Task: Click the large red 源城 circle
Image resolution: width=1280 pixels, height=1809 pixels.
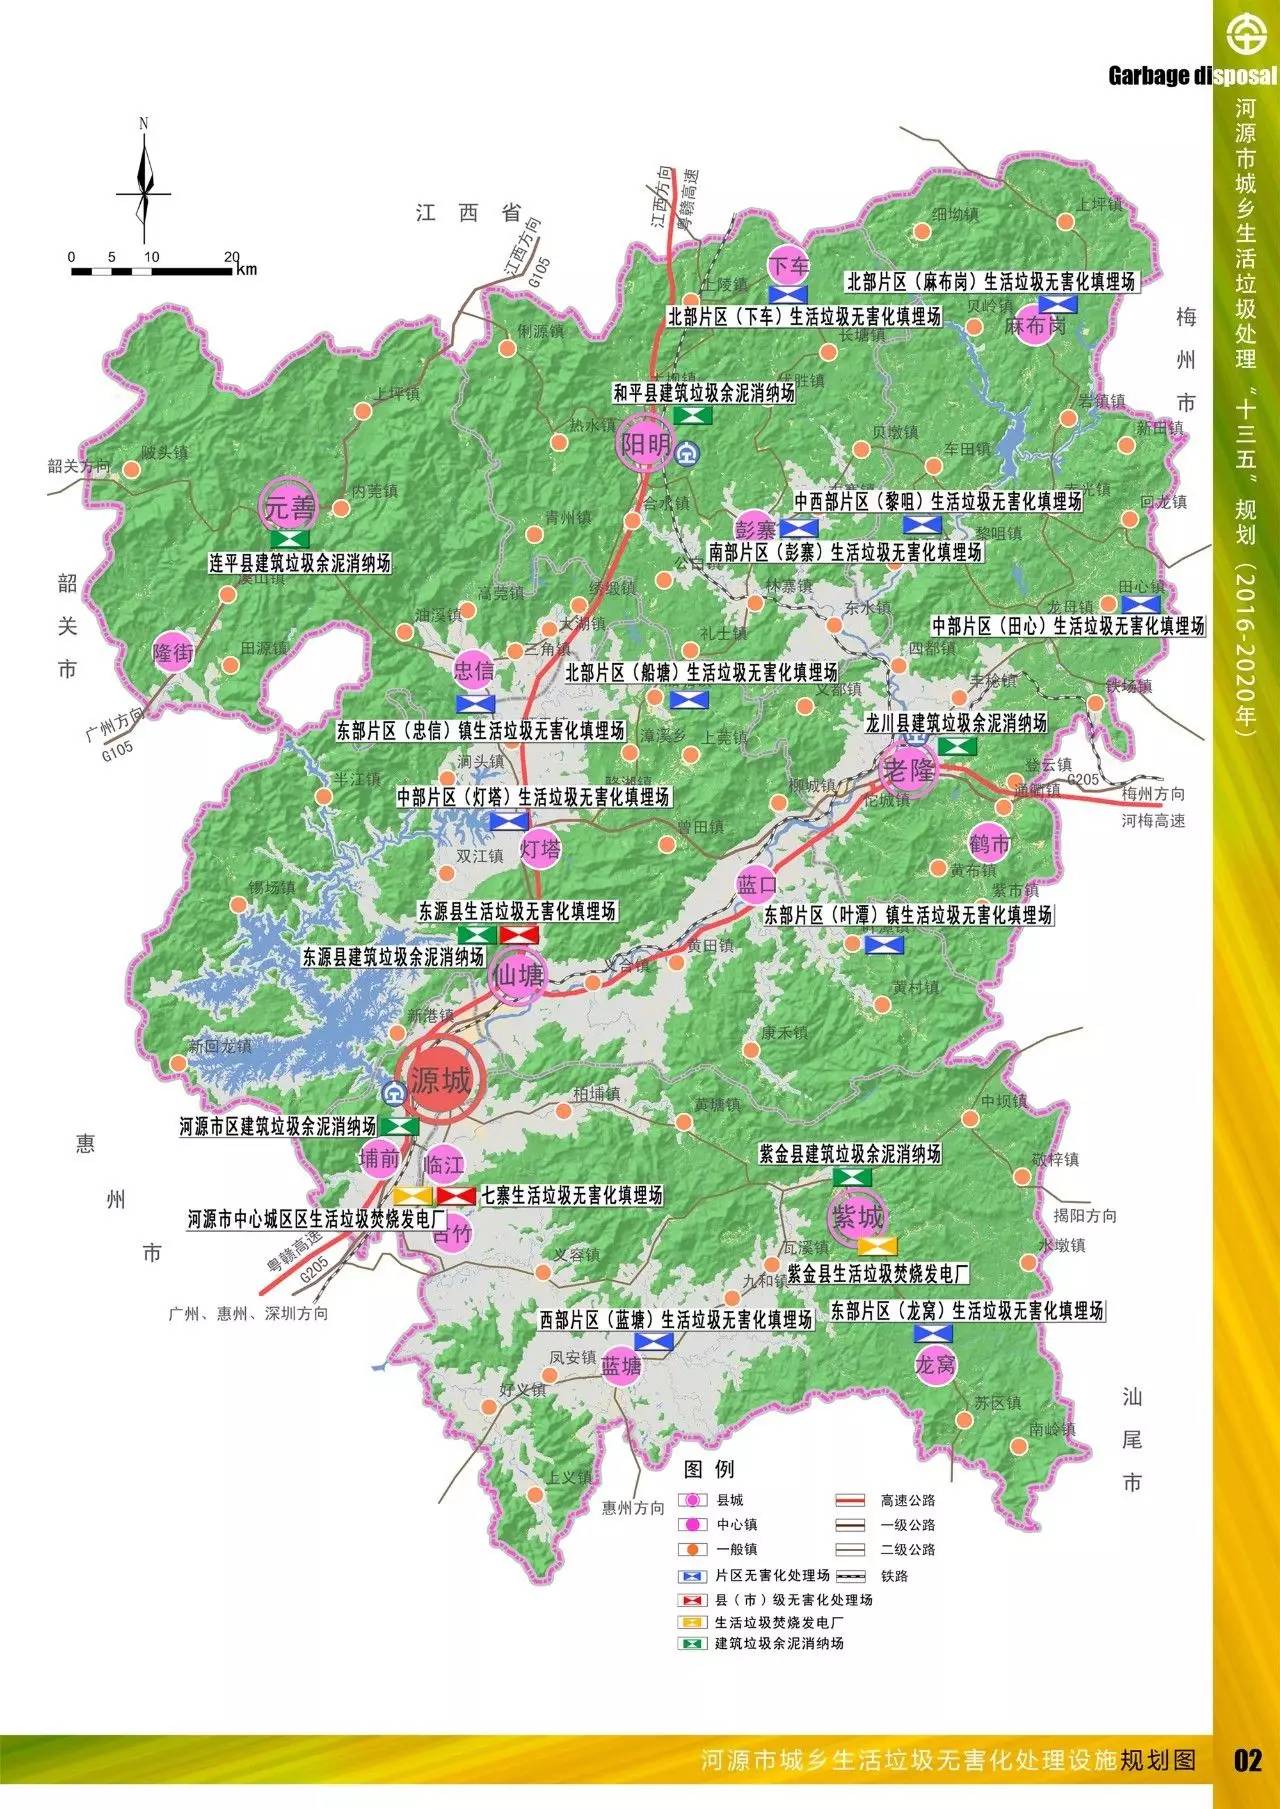Action: pyautogui.click(x=440, y=1080)
